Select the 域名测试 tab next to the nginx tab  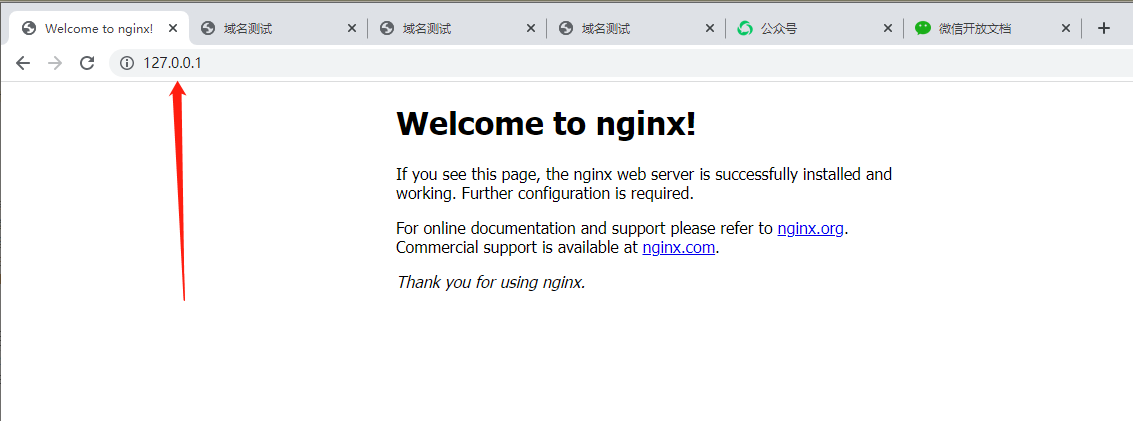tap(278, 28)
